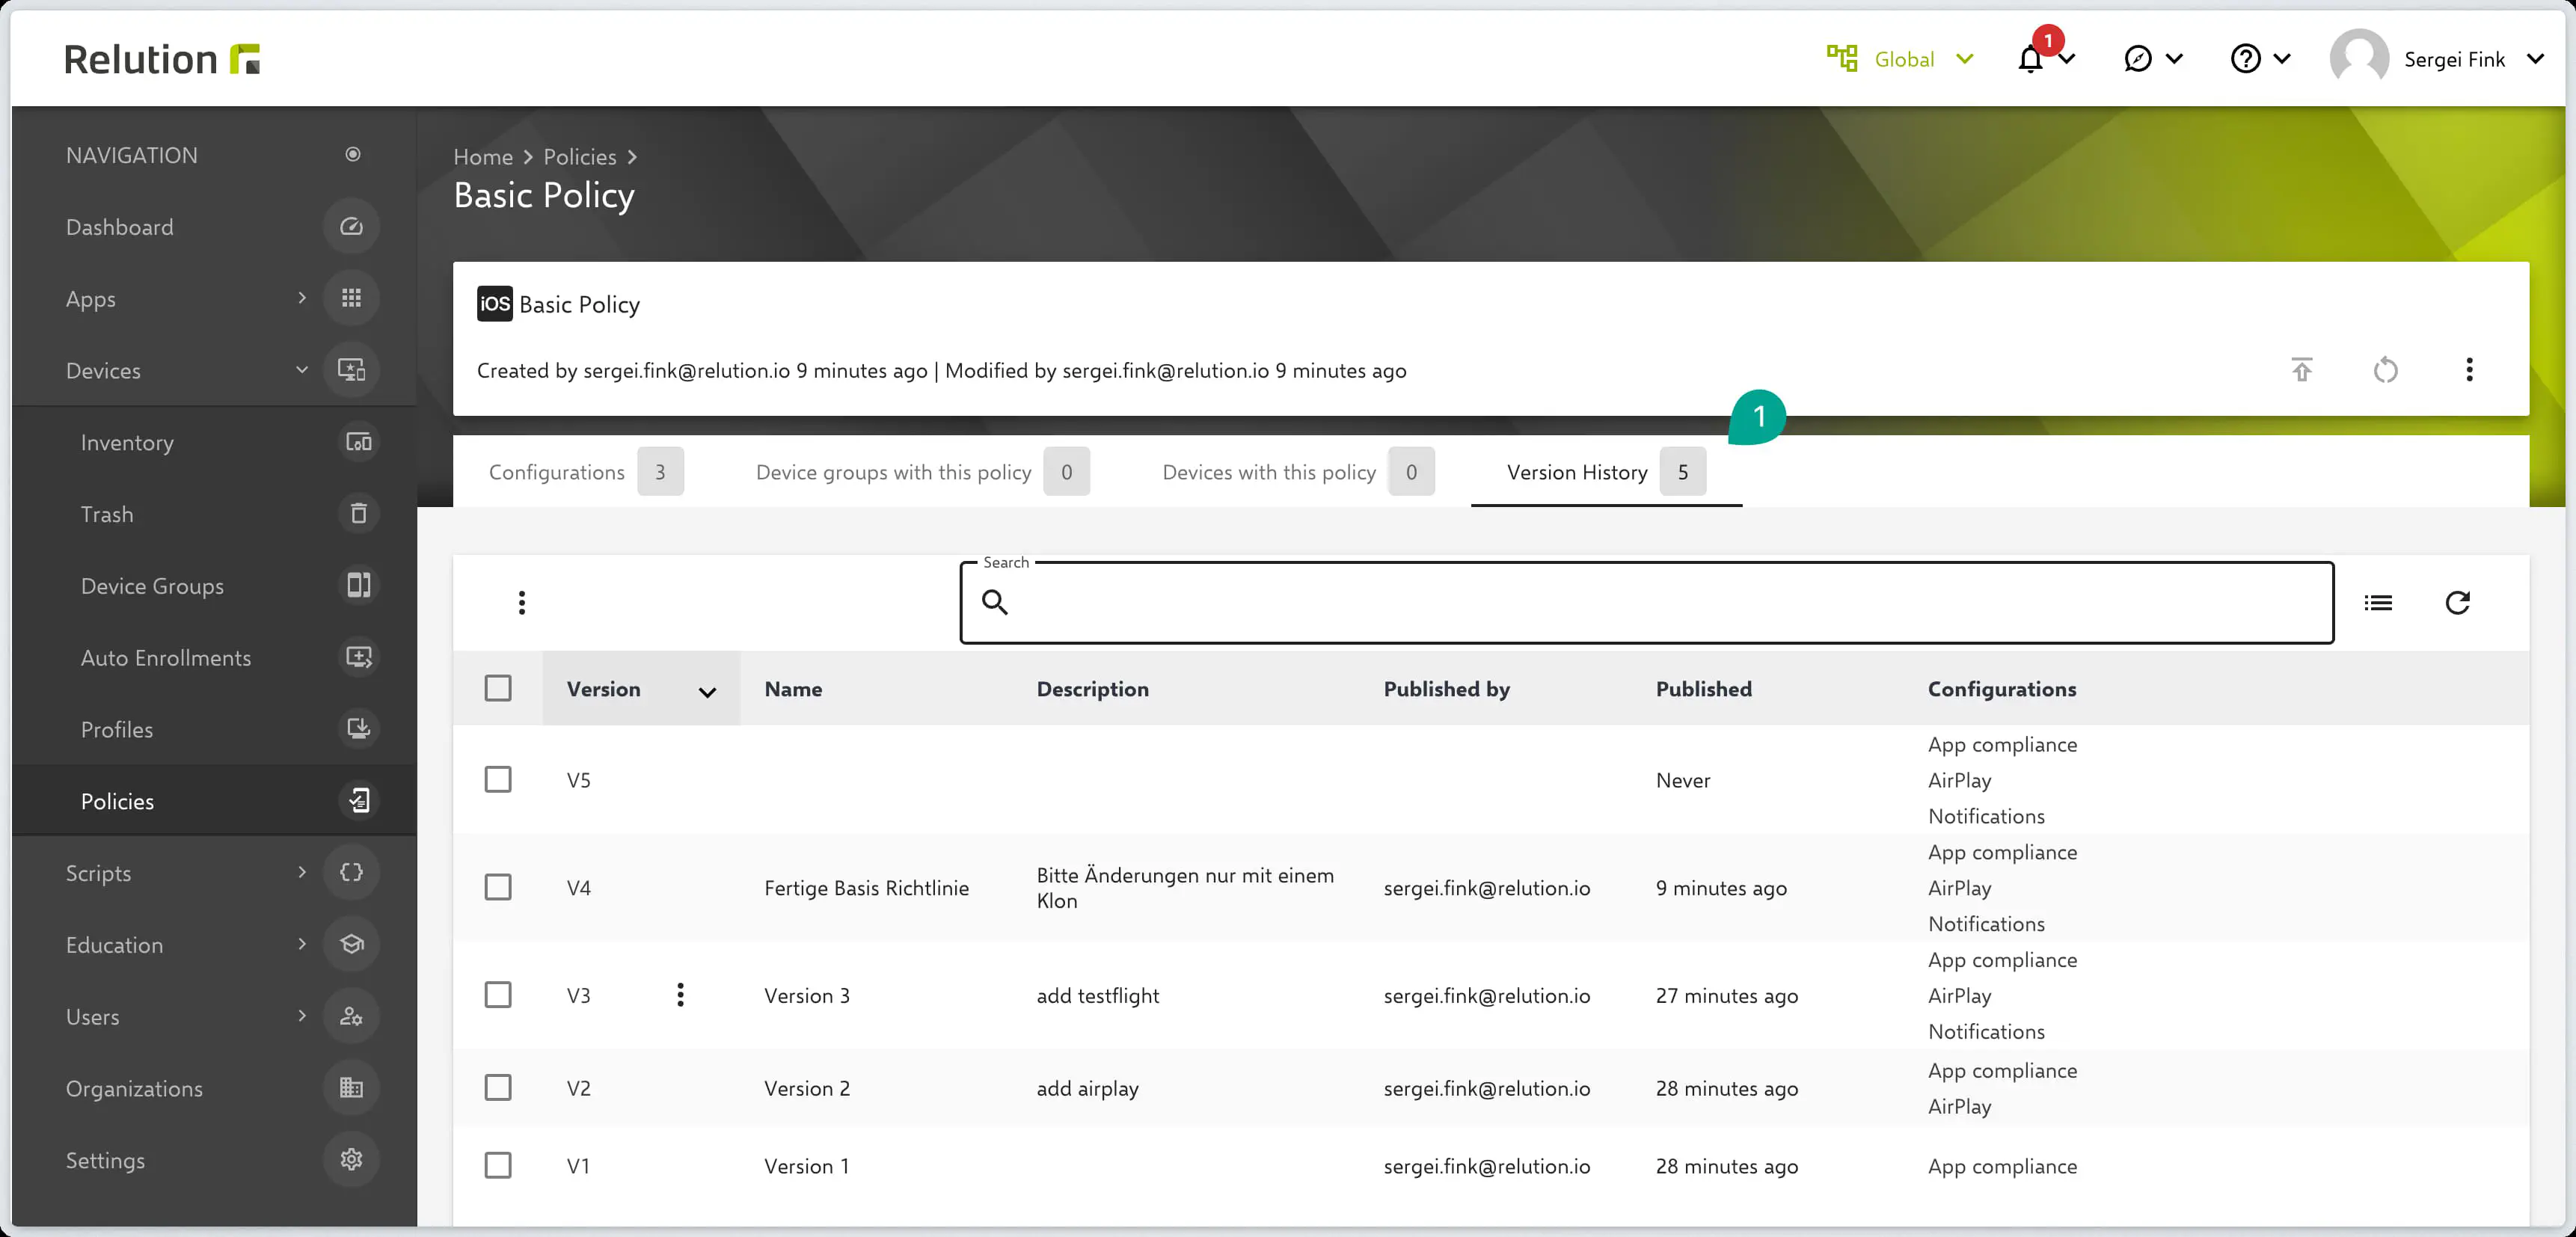Open the Sergei Fink user dropdown
The height and width of the screenshot is (1237, 2576).
click(2453, 59)
